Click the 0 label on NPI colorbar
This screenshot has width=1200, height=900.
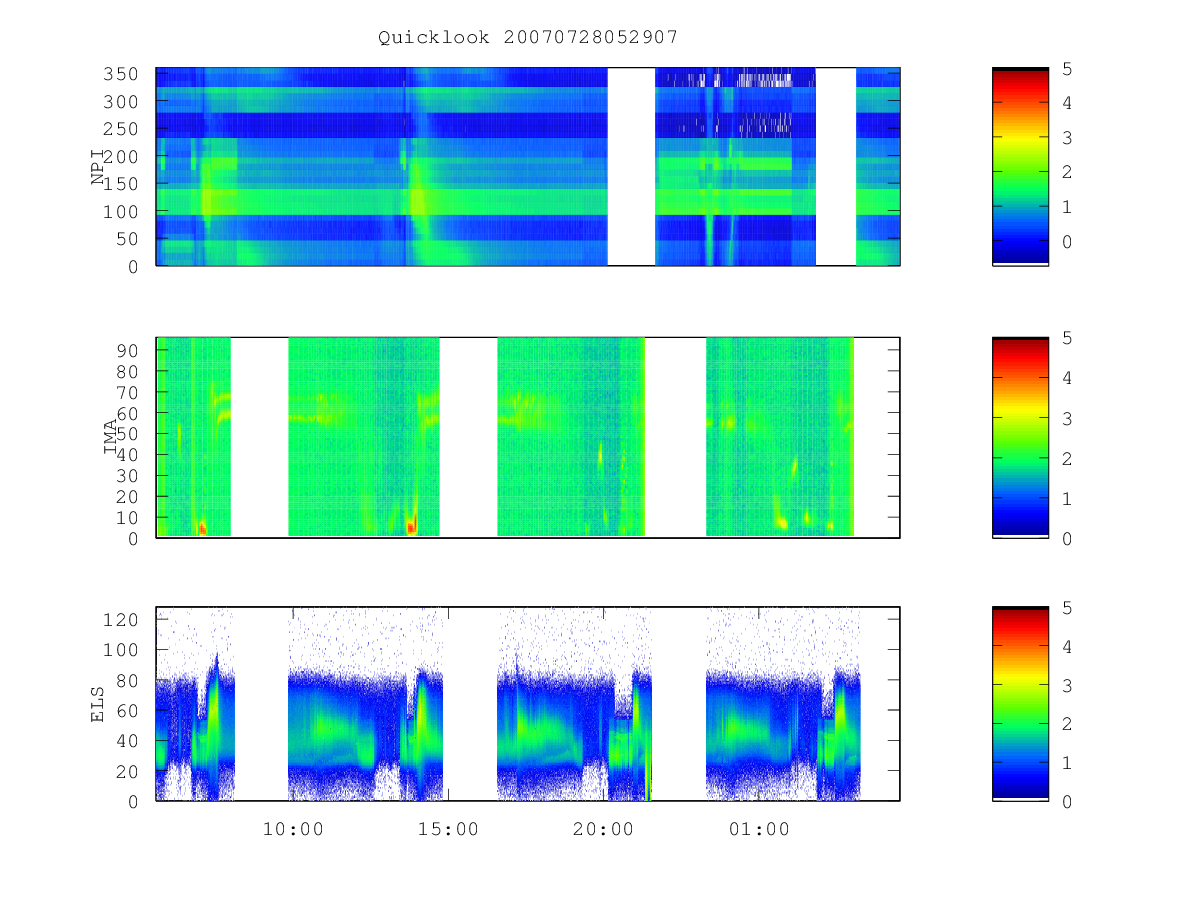pyautogui.click(x=1068, y=242)
